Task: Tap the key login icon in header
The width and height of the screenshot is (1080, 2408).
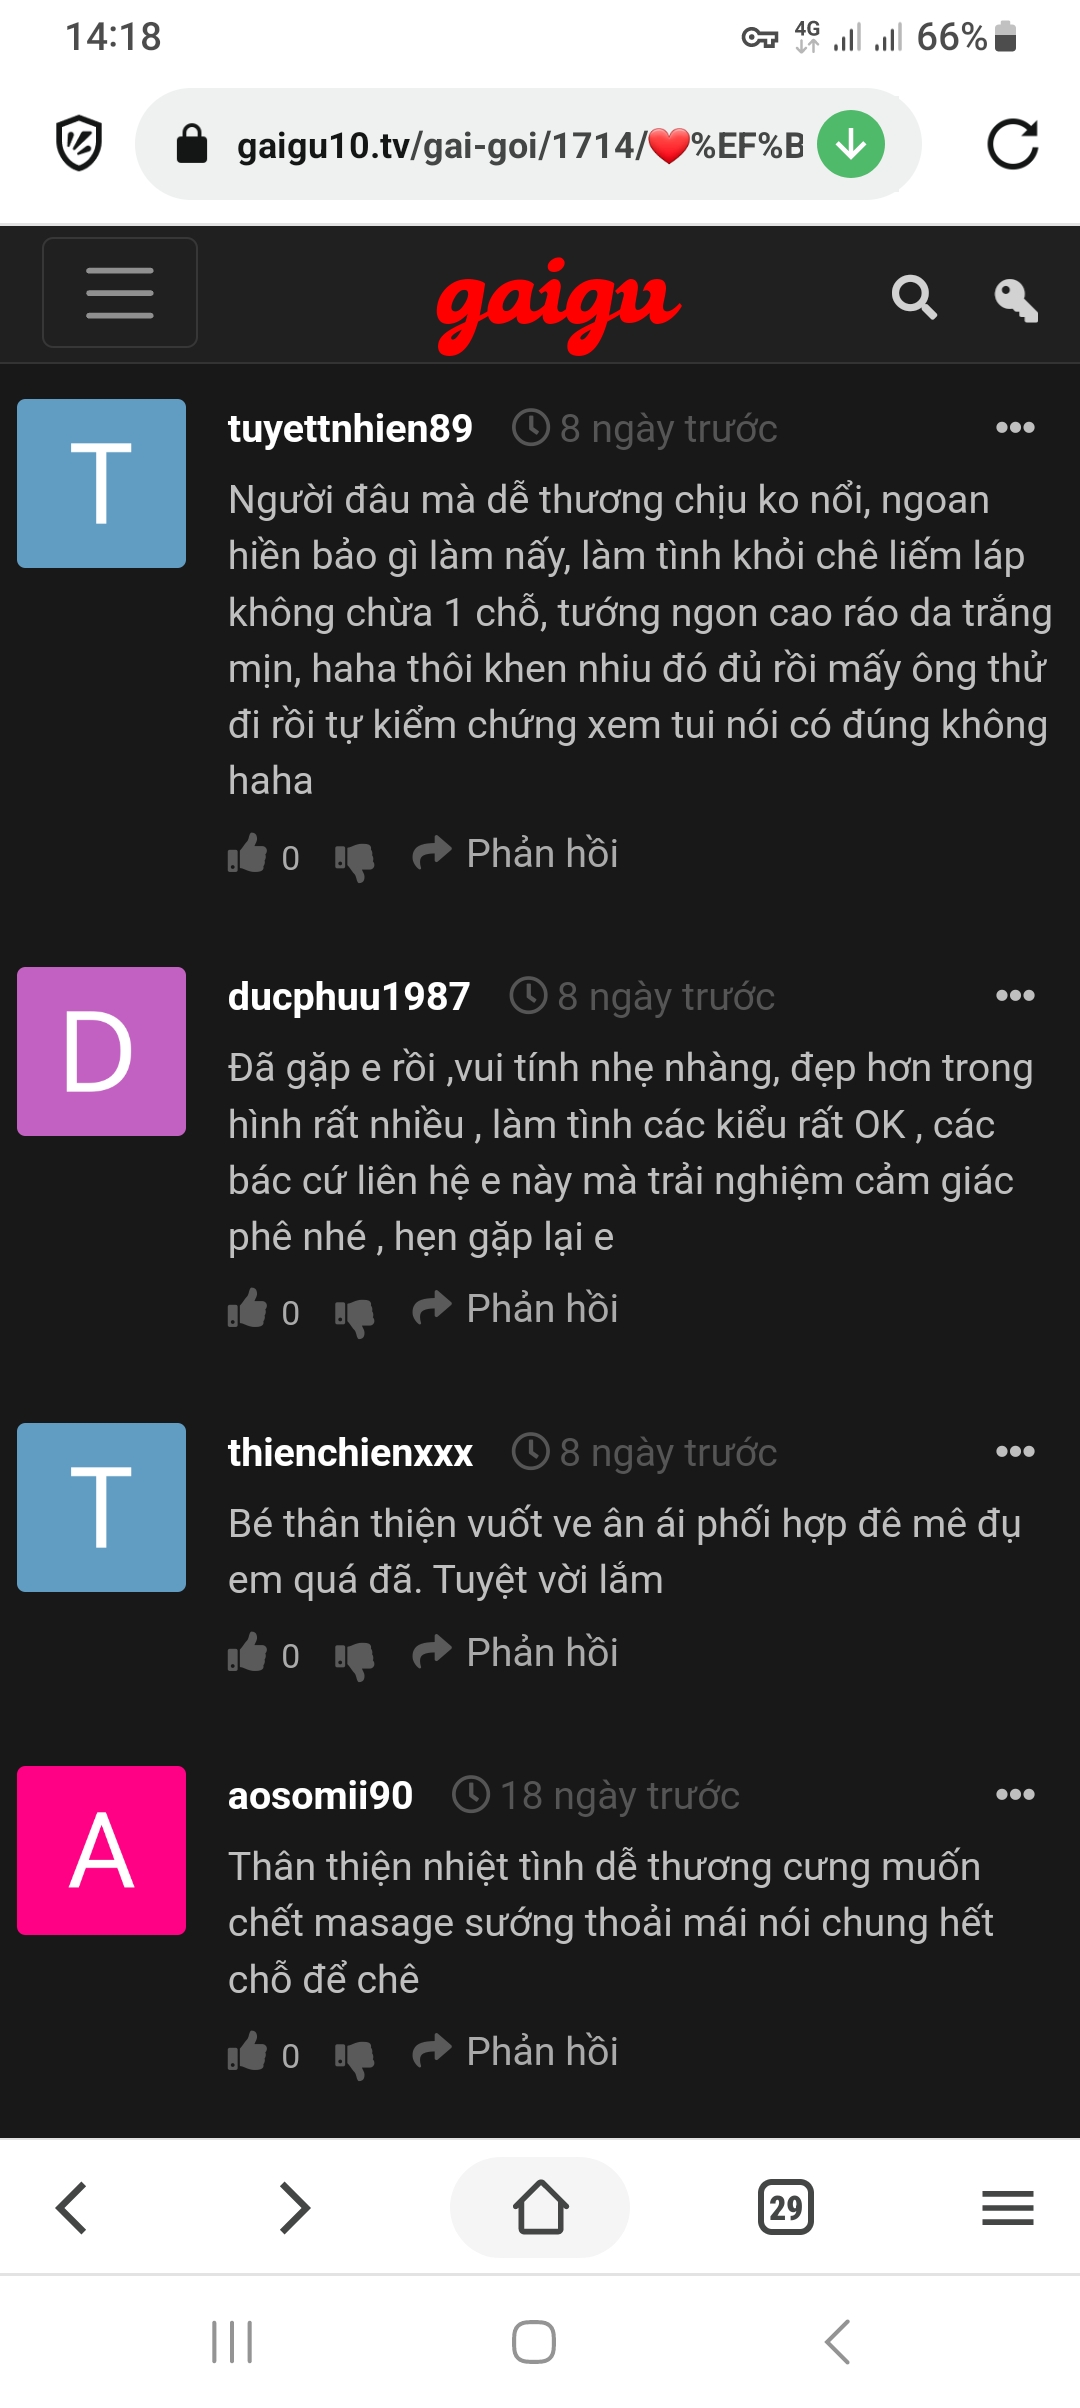Action: click(x=1016, y=299)
